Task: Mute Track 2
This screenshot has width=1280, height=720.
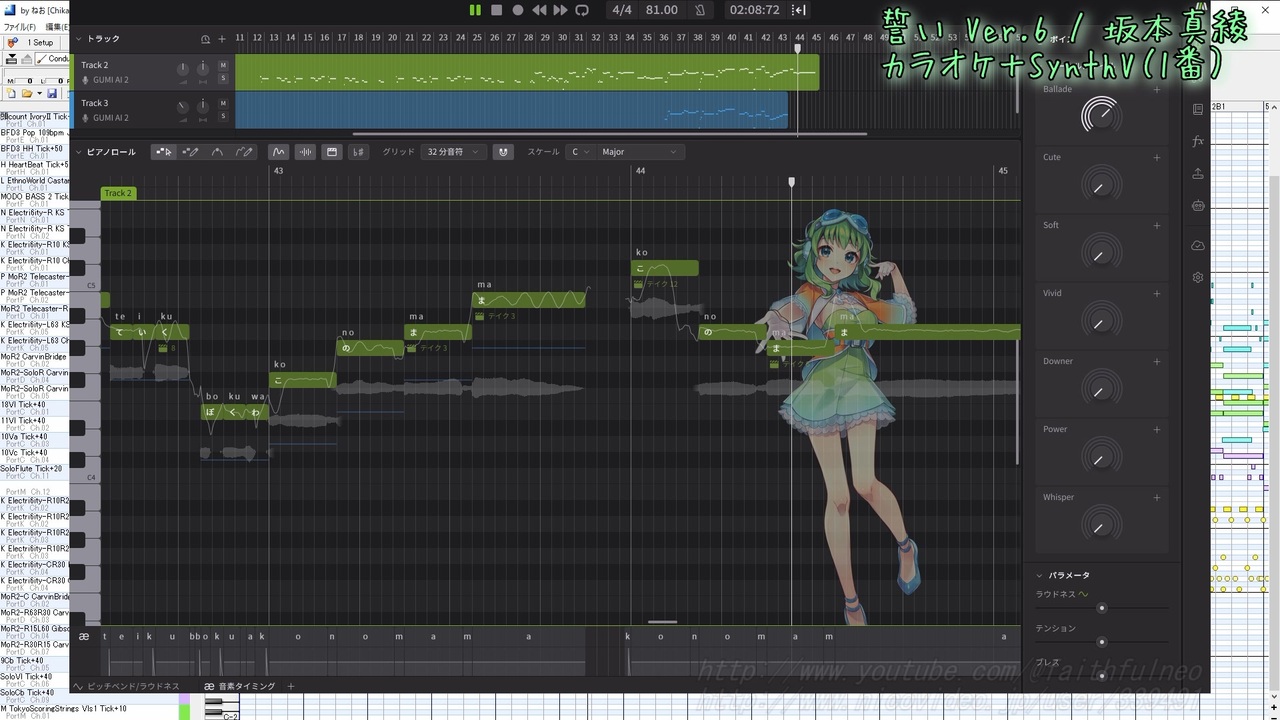Action: coord(223,65)
